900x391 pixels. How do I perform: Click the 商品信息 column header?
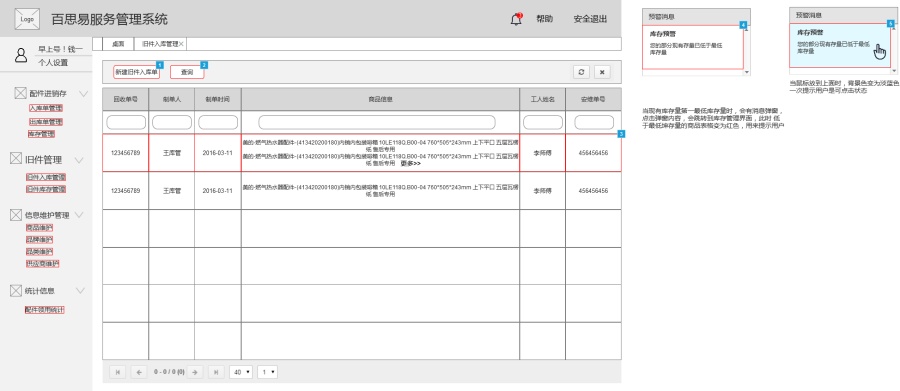380,99
